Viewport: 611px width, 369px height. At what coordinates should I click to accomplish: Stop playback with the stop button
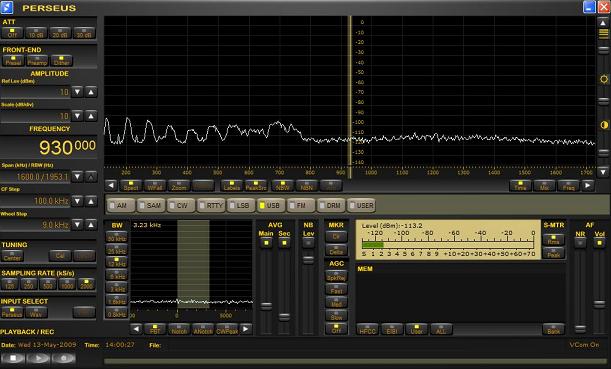pyautogui.click(x=13, y=358)
